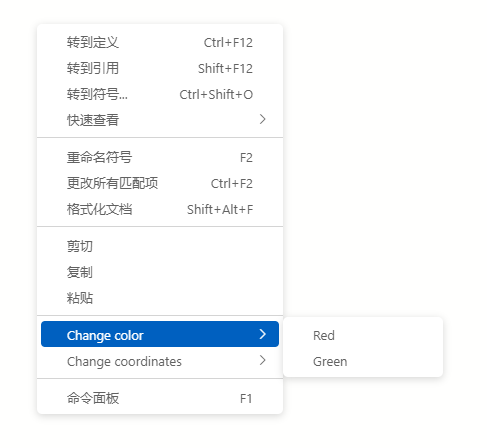This screenshot has height=448, width=487.
Task: Choose 更改所有匹配项 menu entry
Action: coord(160,183)
